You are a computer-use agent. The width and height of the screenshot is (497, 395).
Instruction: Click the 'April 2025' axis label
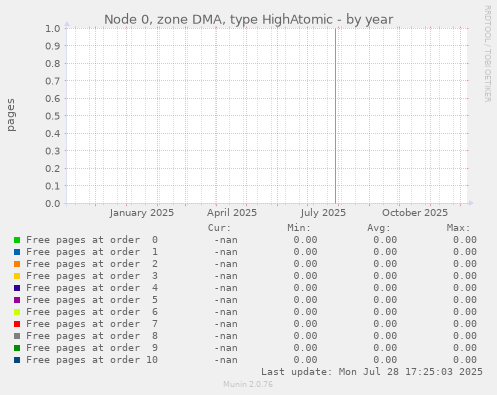232,213
